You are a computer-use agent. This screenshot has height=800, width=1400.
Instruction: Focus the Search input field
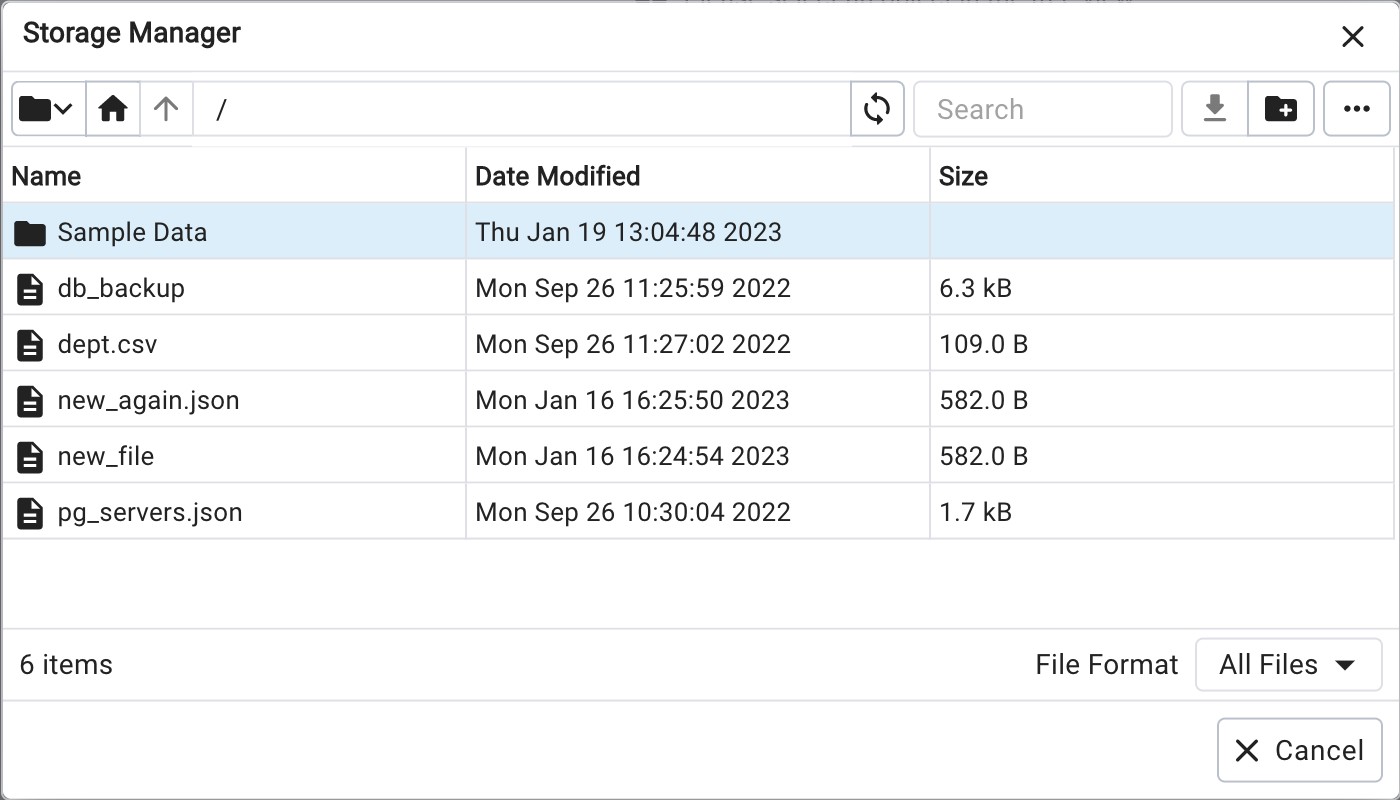pyautogui.click(x=1042, y=109)
